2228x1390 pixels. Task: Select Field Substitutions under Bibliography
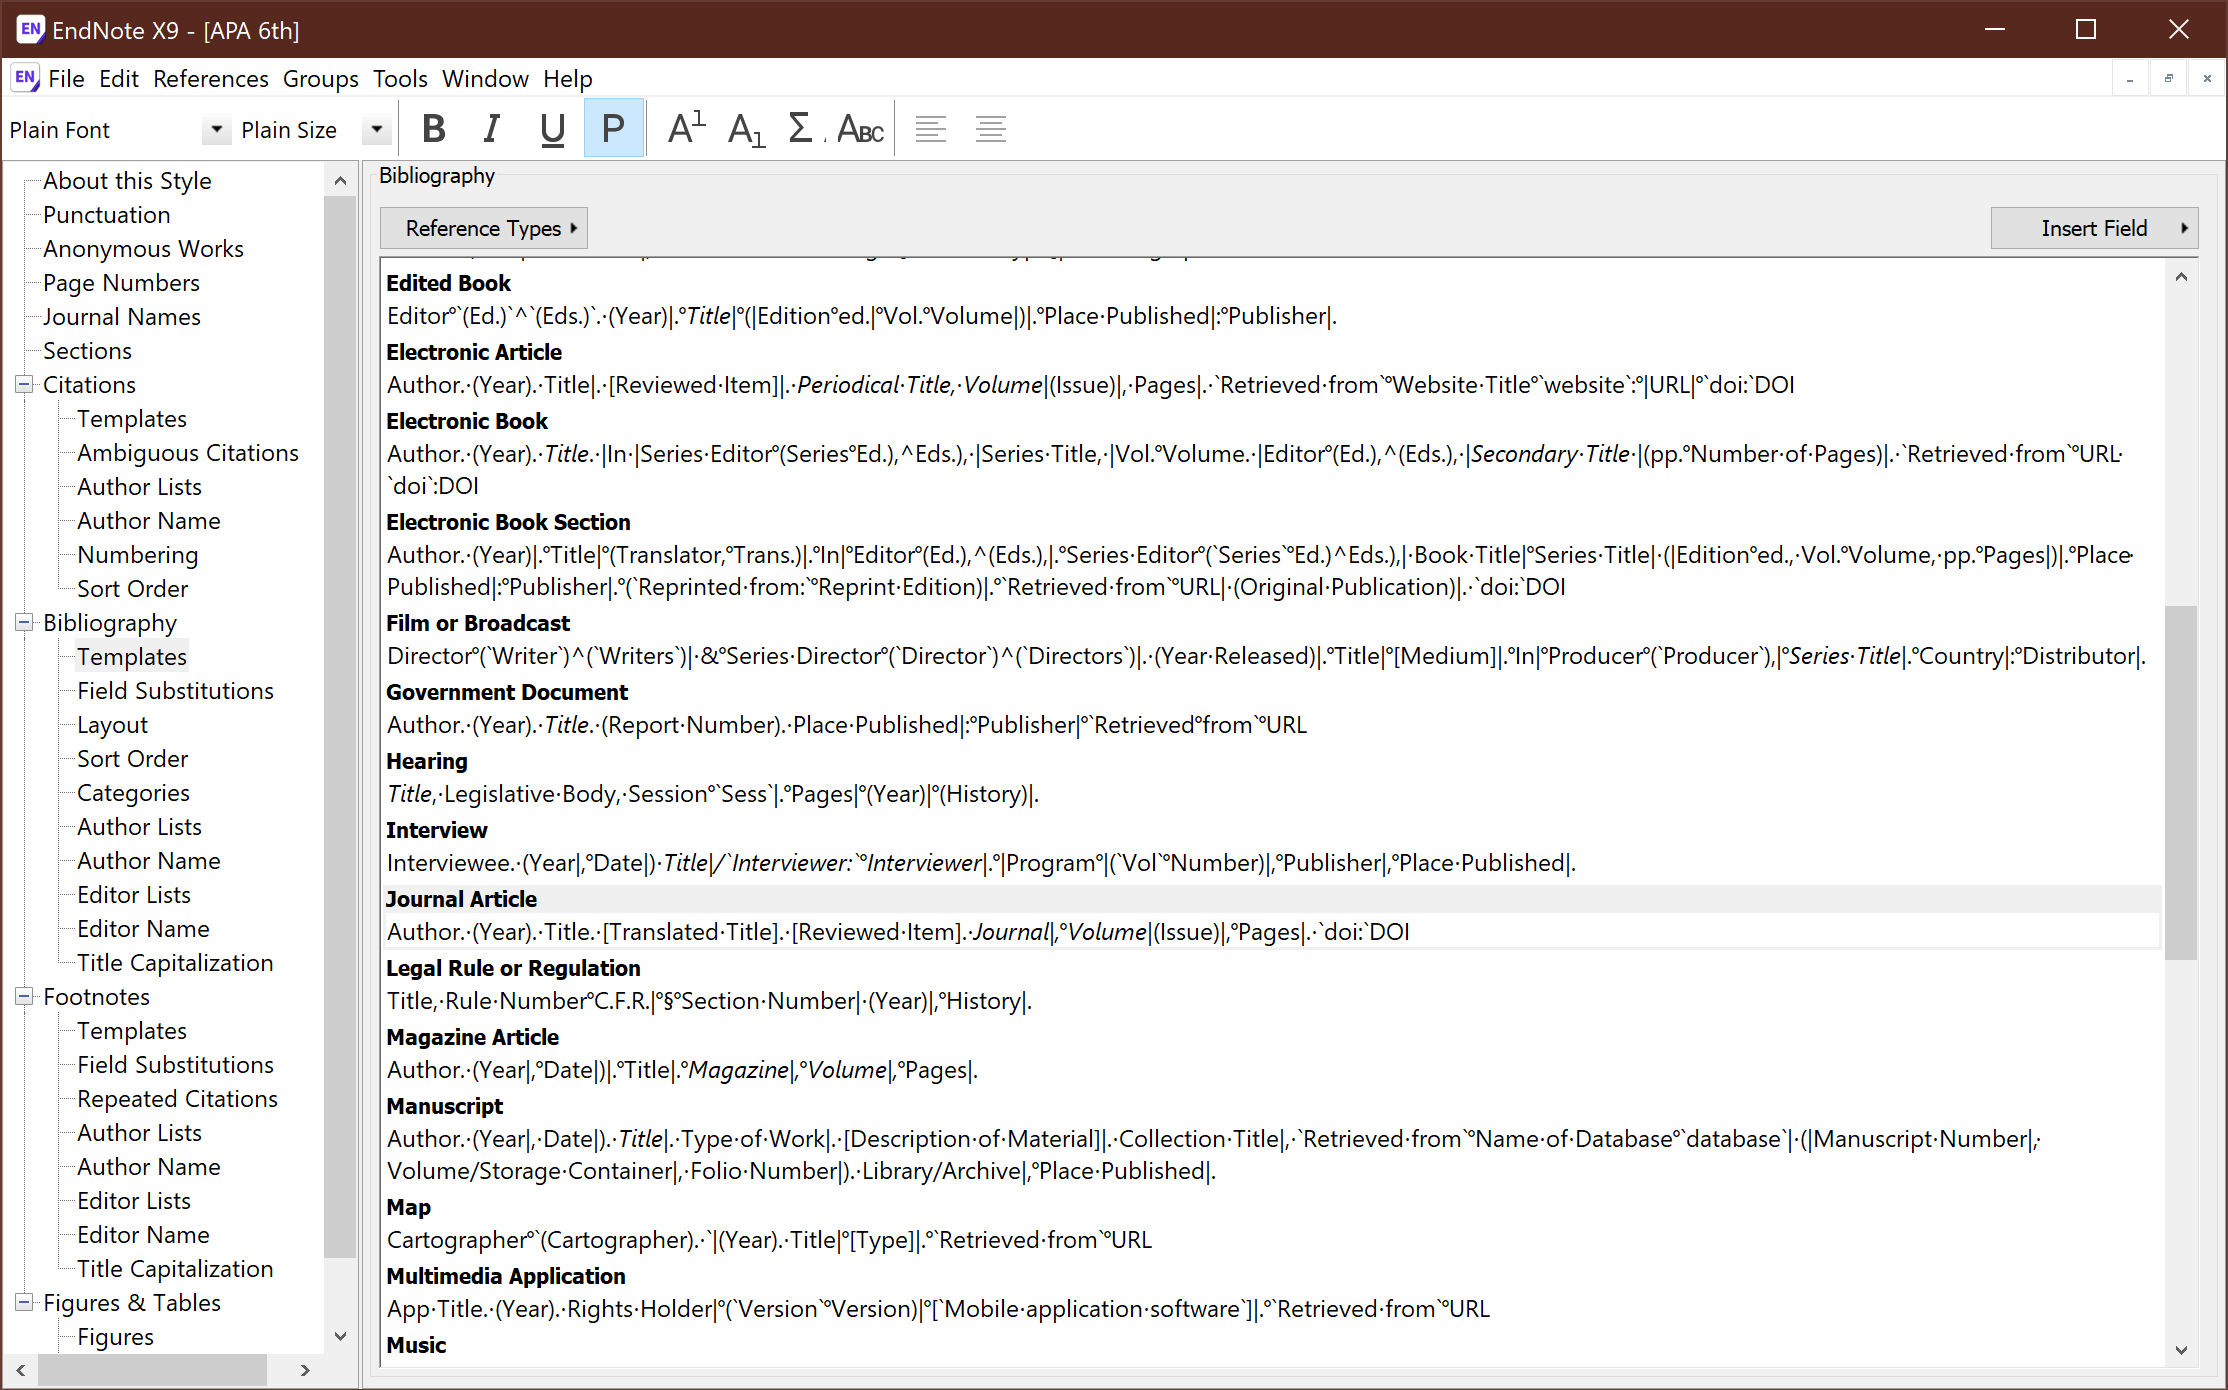tap(175, 691)
